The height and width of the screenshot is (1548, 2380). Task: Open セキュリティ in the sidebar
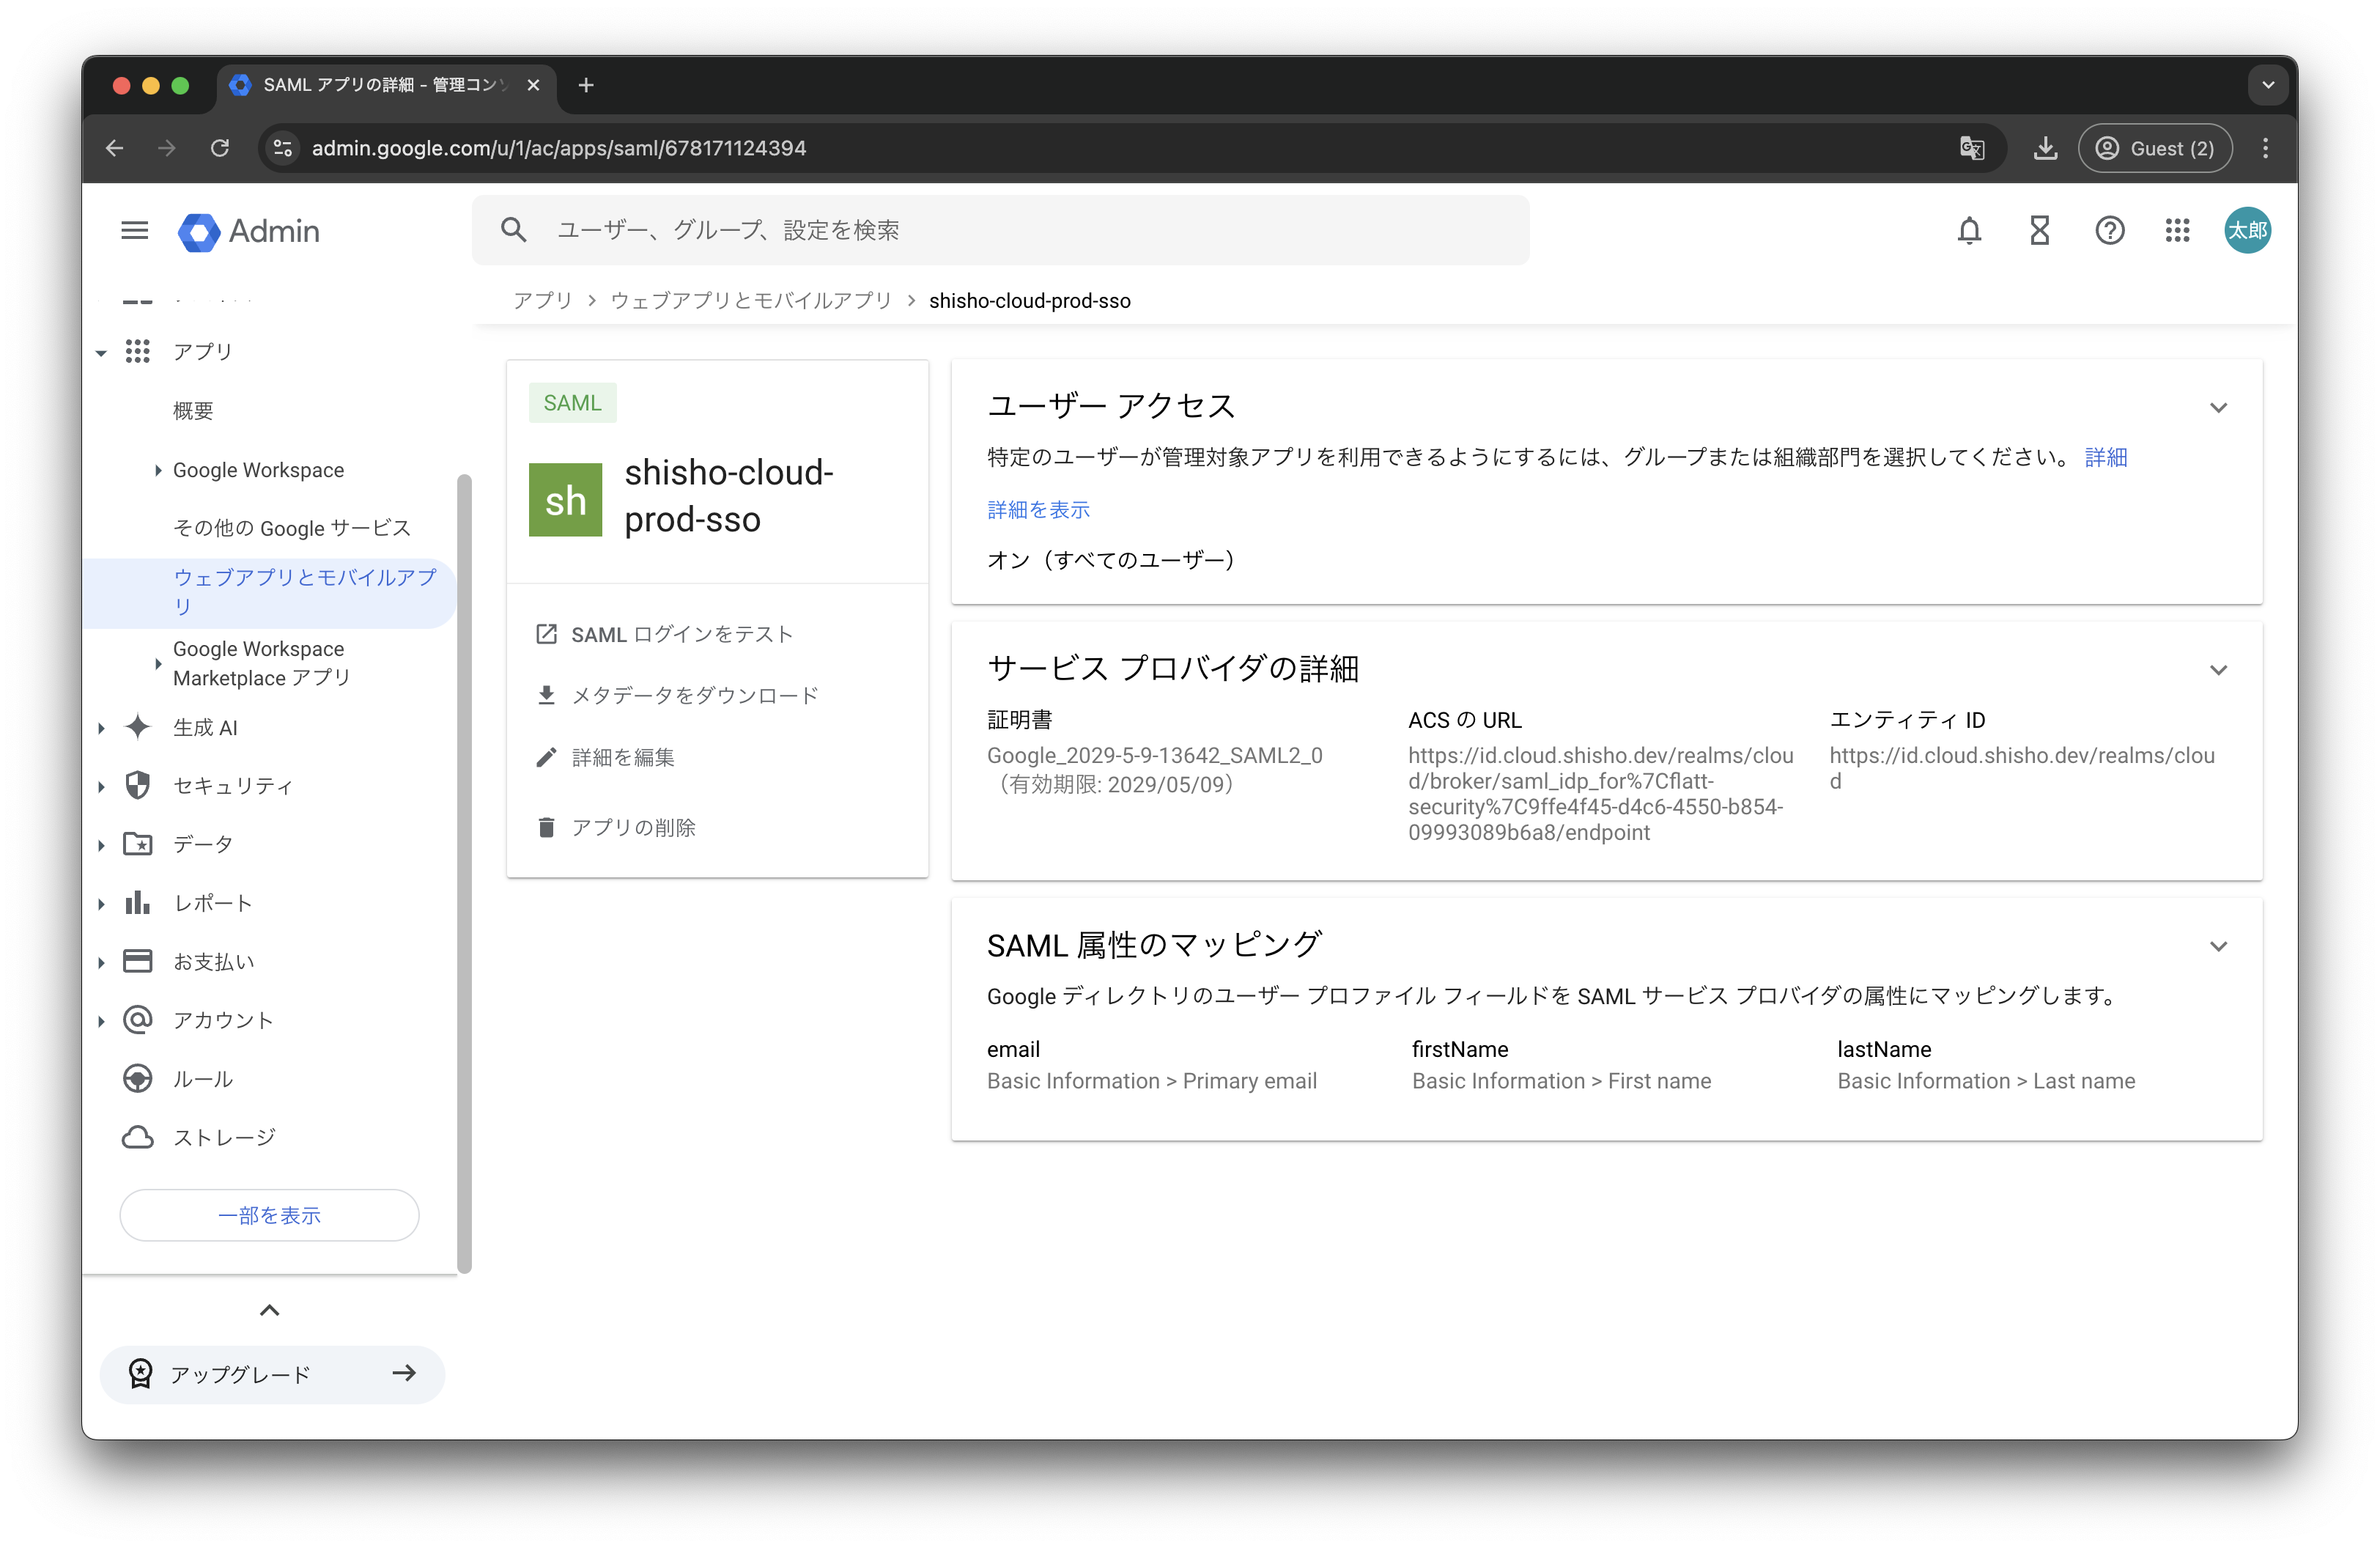(x=233, y=786)
